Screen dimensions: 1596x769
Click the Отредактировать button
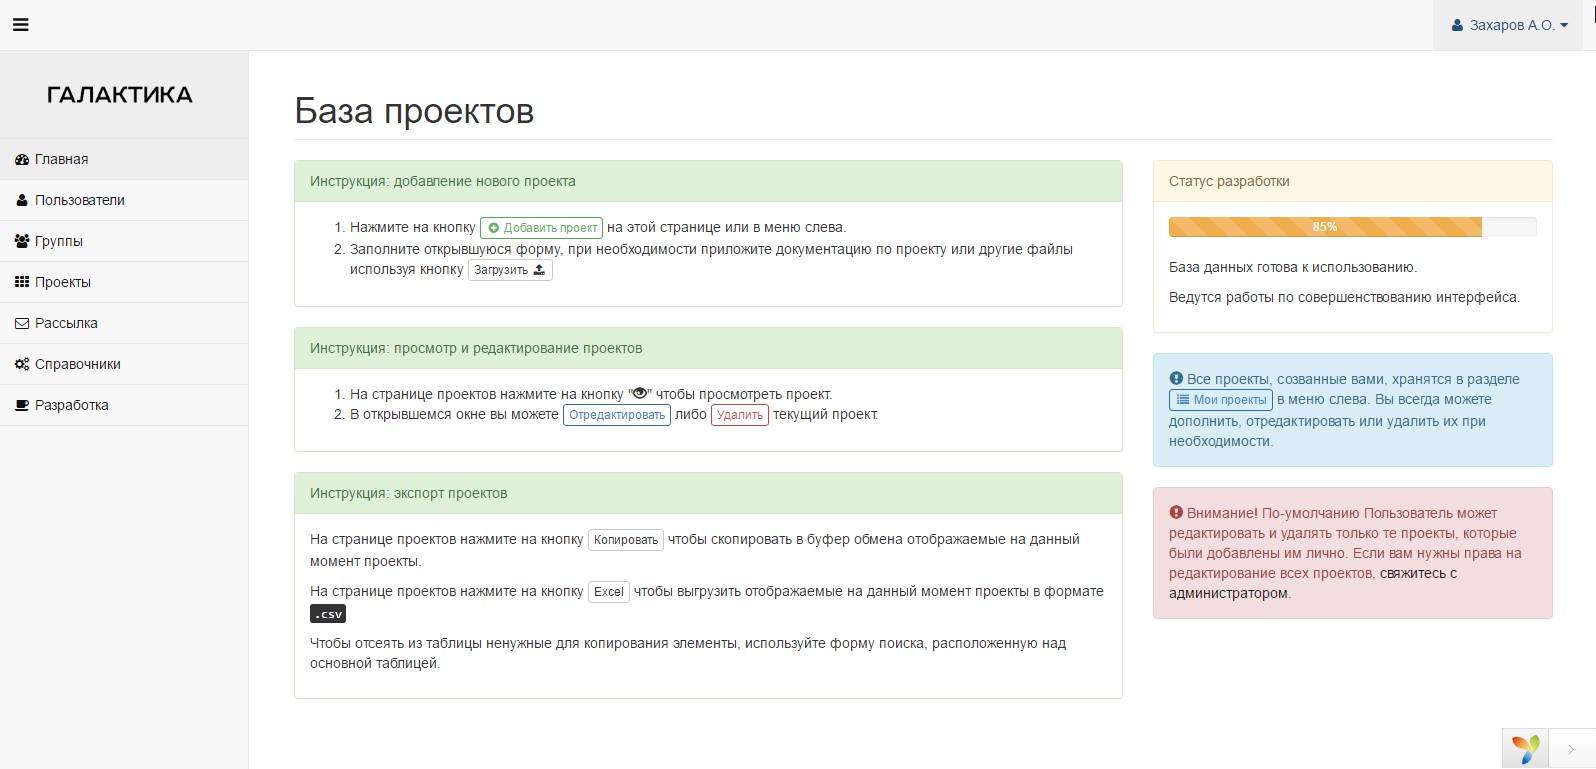coord(617,415)
